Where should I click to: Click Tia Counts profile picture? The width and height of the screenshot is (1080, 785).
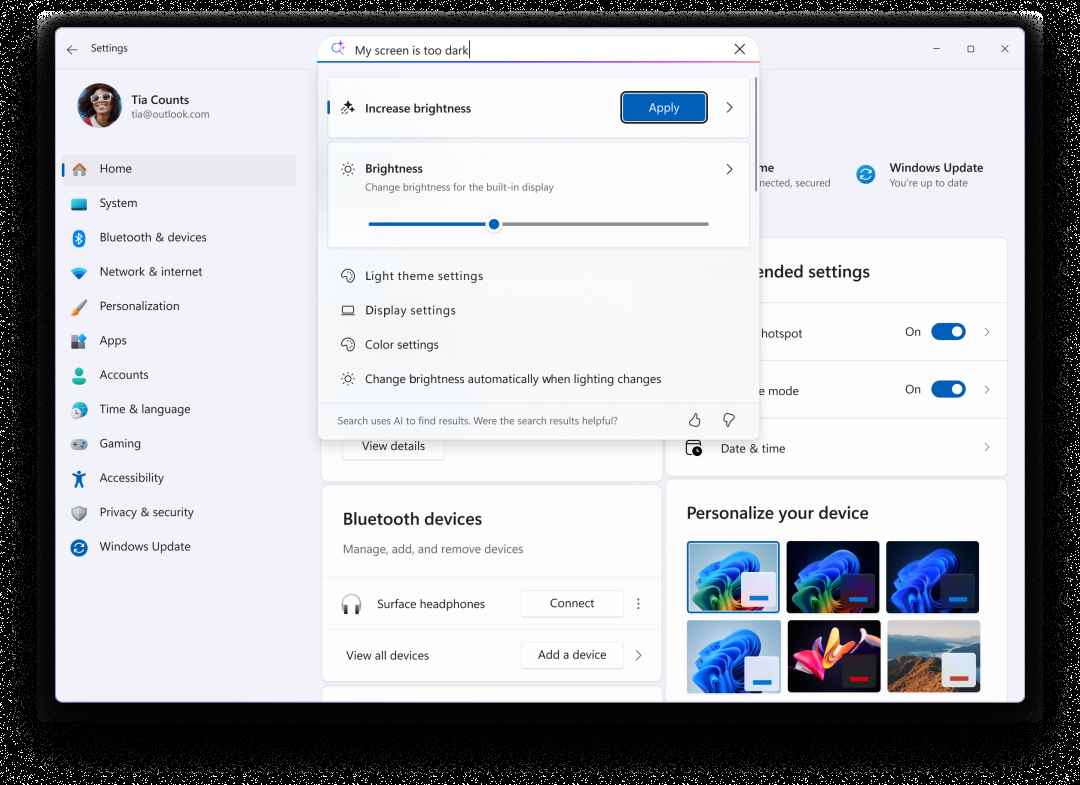pyautogui.click(x=100, y=106)
